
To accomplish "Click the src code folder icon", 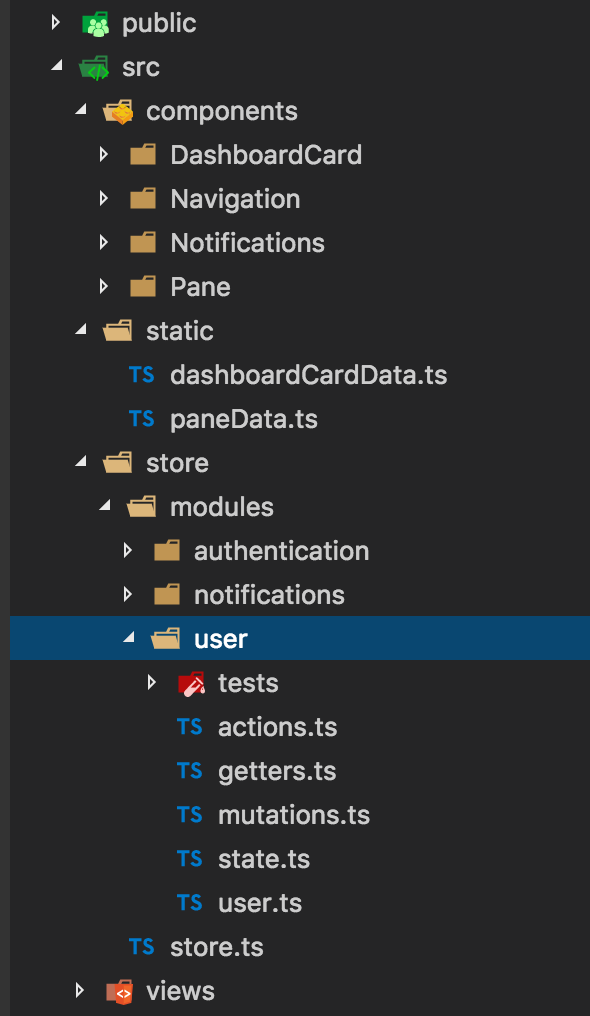I will [95, 68].
